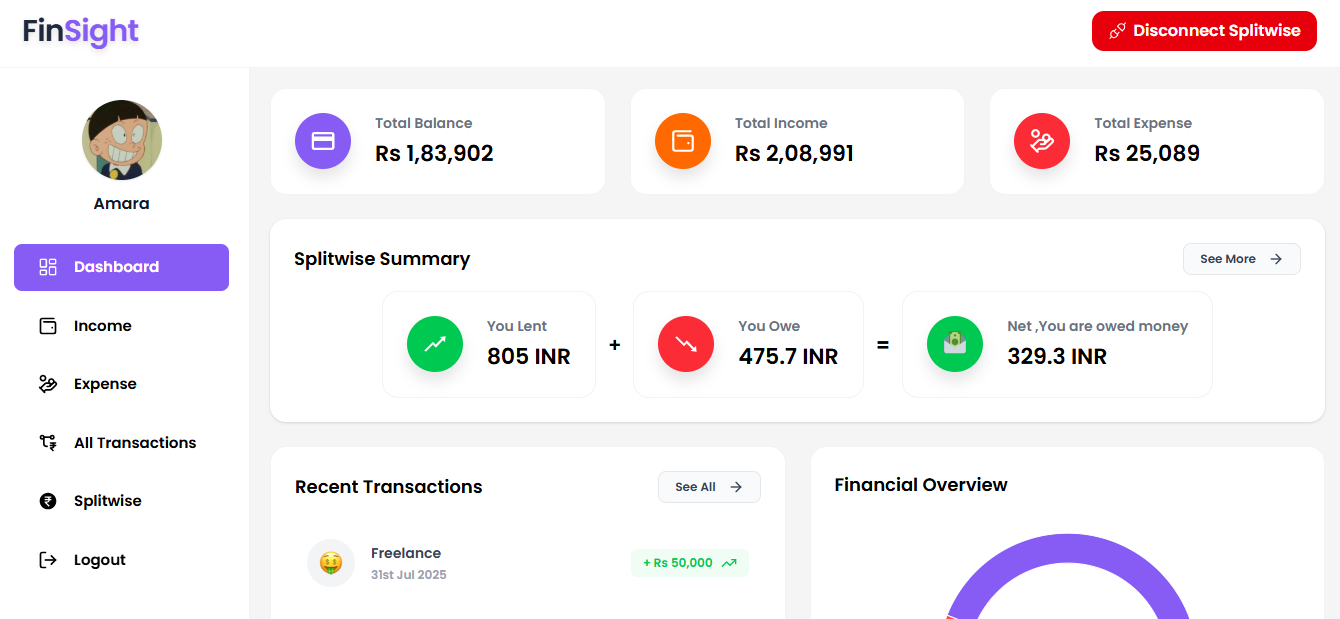The image size is (1340, 619).
Task: Click the Disconnect Splitwise button
Action: pos(1204,31)
